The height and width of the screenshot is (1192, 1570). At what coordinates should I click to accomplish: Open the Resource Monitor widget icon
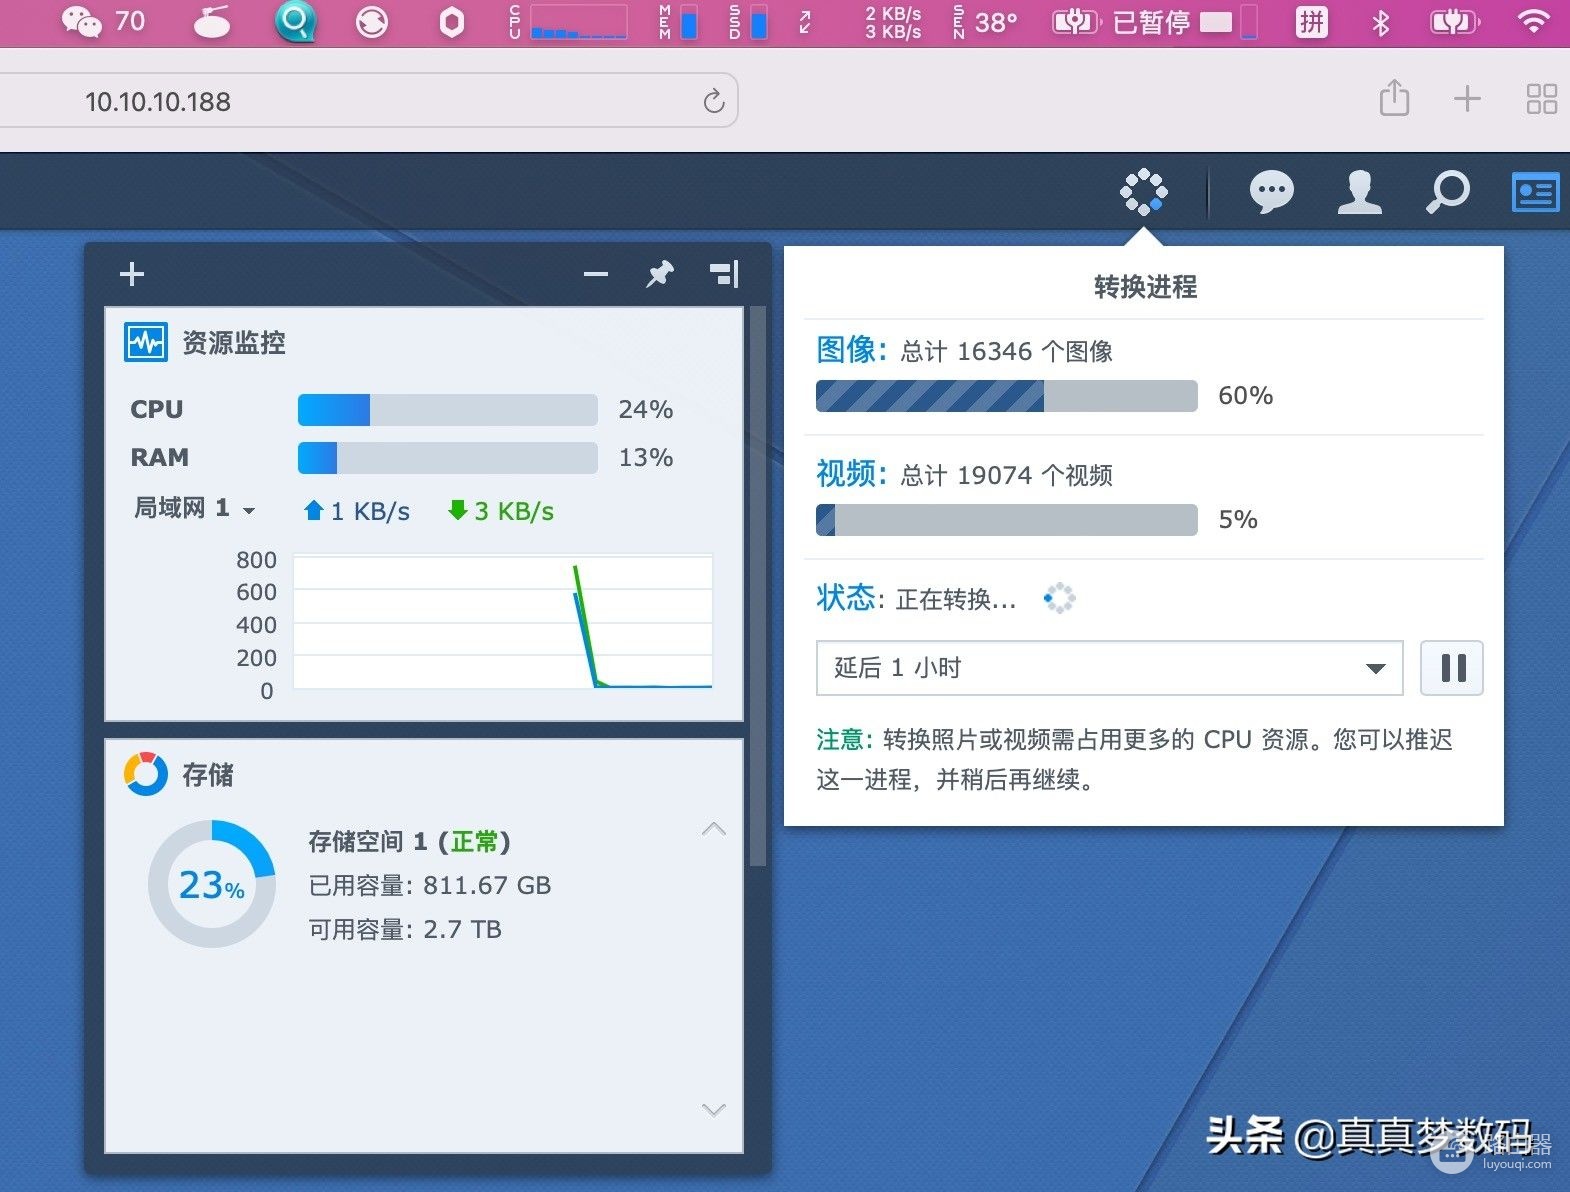click(146, 342)
